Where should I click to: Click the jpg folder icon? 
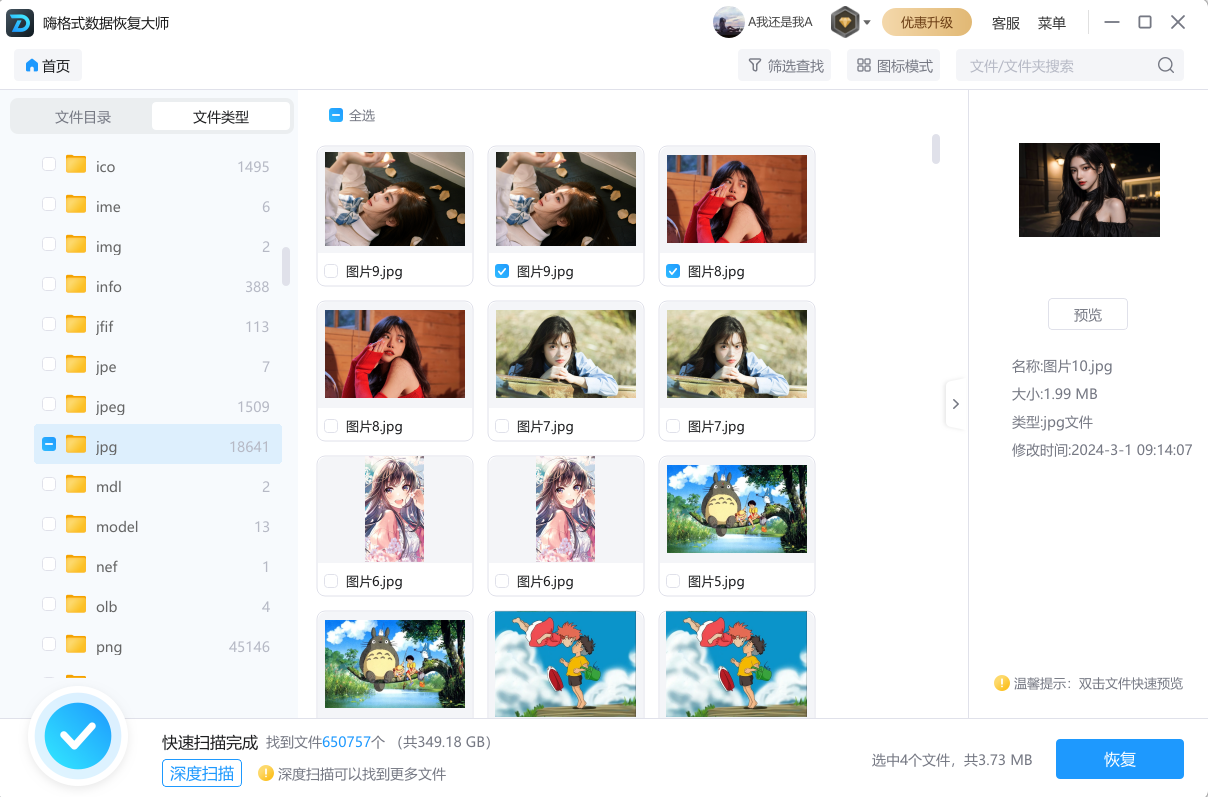[x=76, y=445]
